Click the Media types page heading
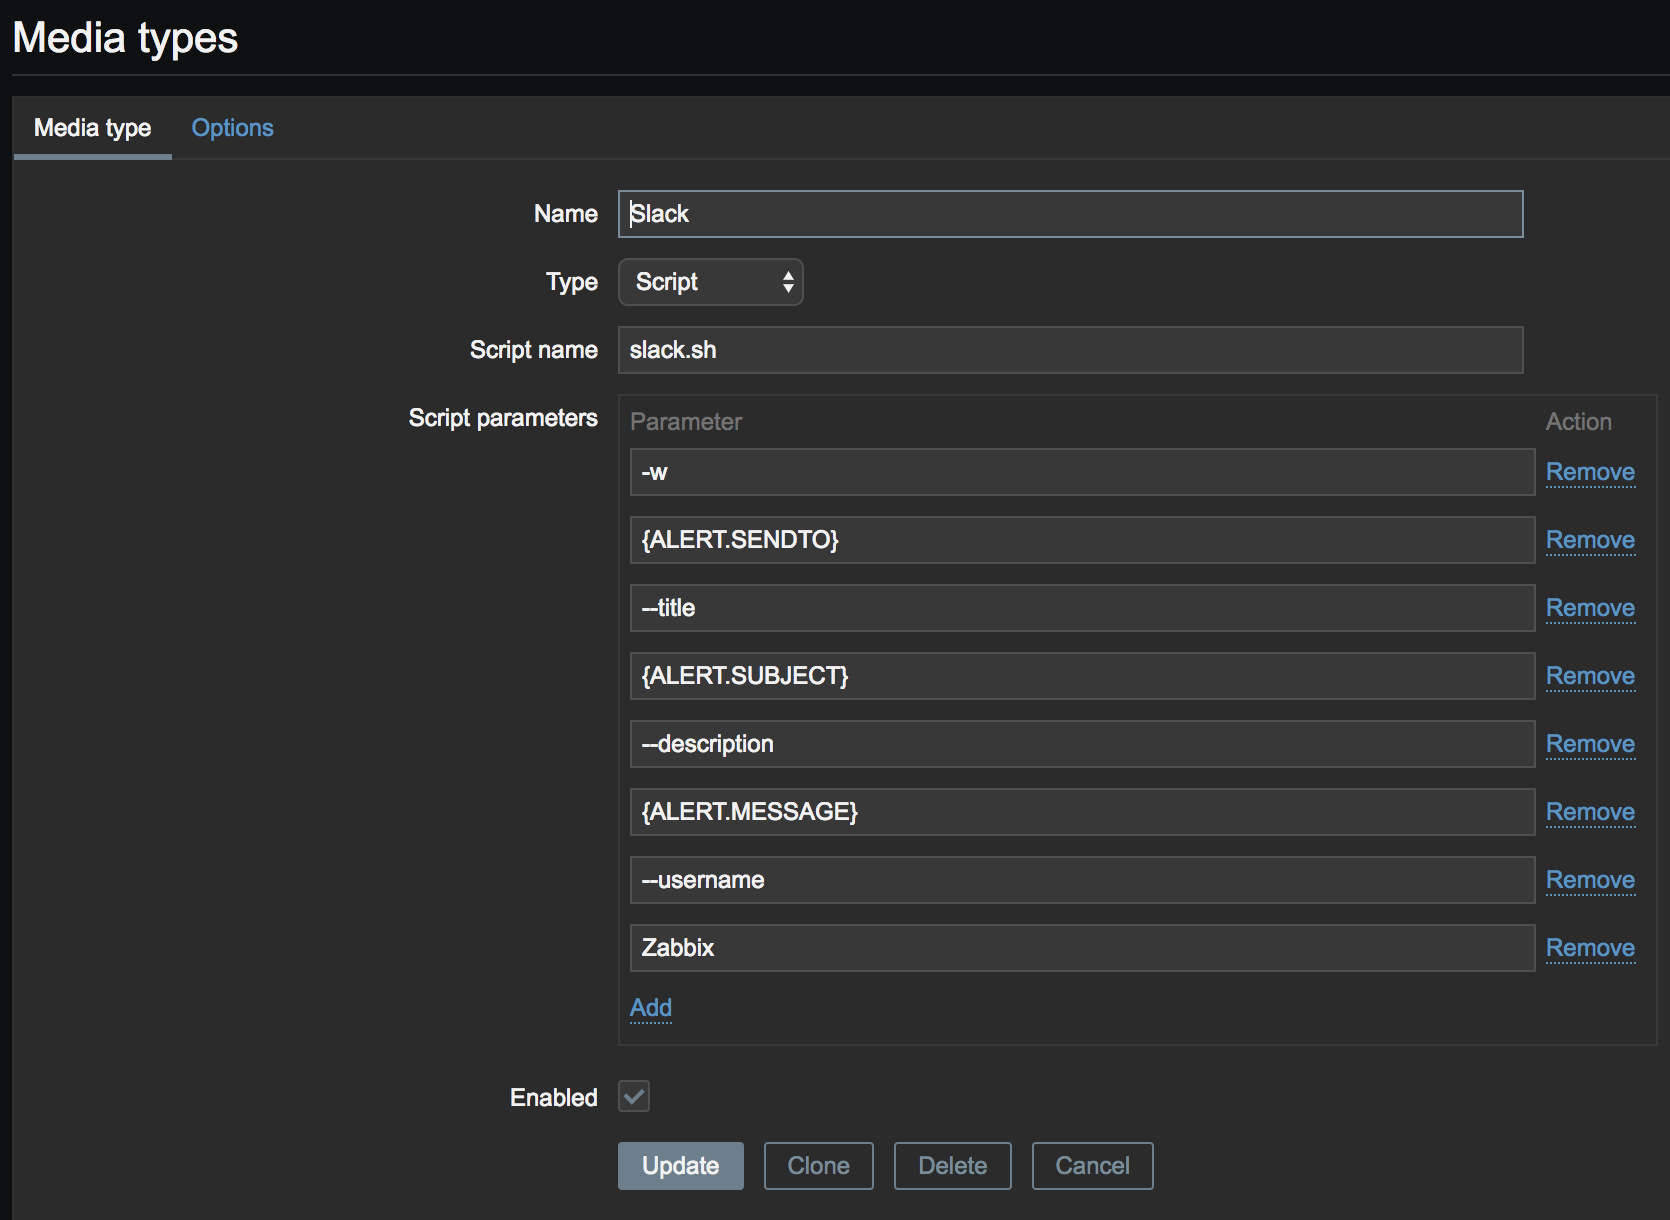This screenshot has height=1220, width=1670. [125, 38]
